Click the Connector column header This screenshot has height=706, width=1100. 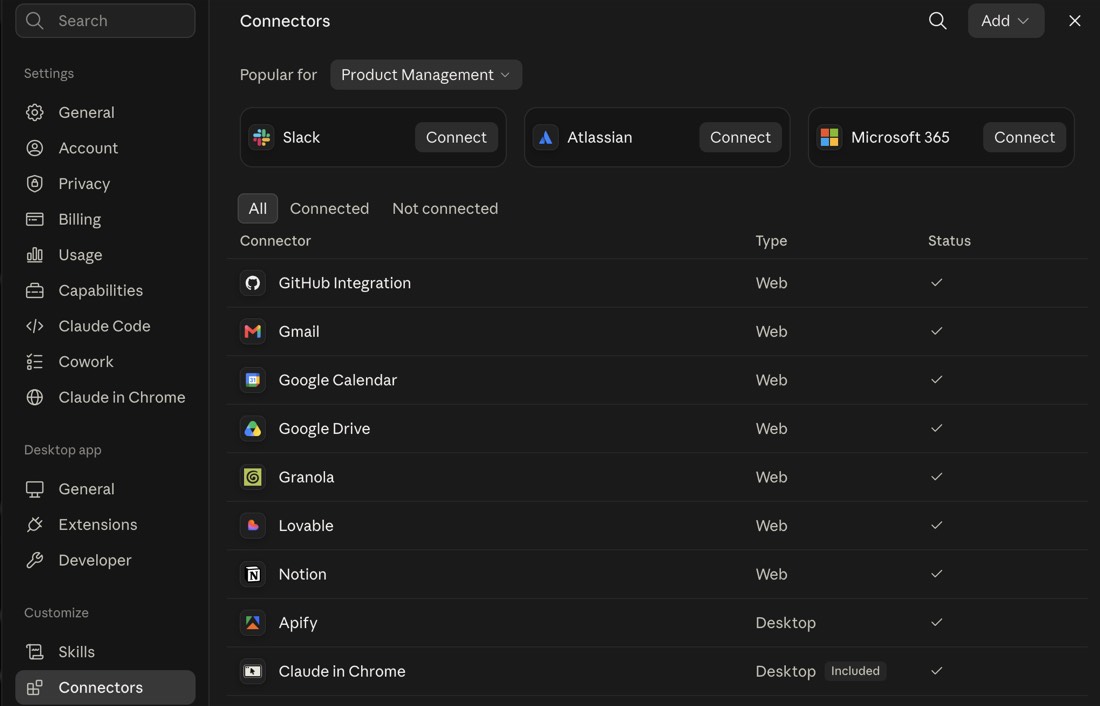(275, 241)
